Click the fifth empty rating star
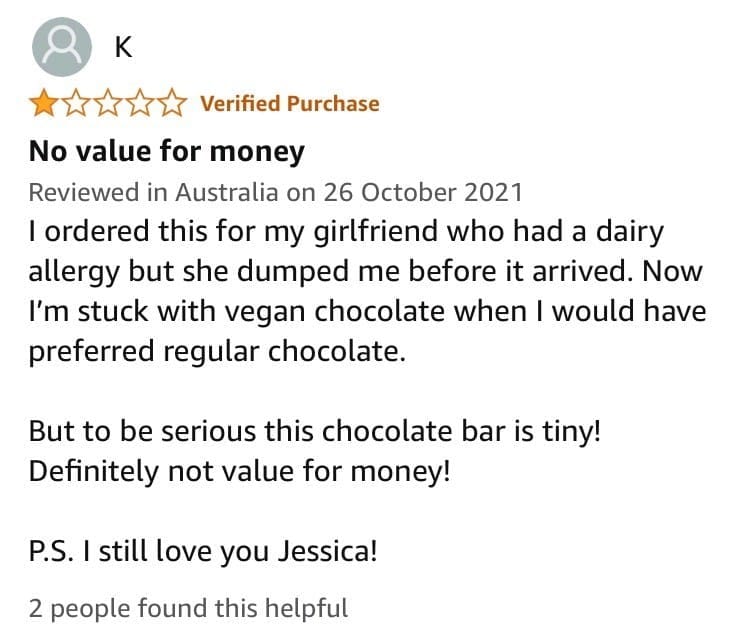750x635 pixels. coord(172,103)
